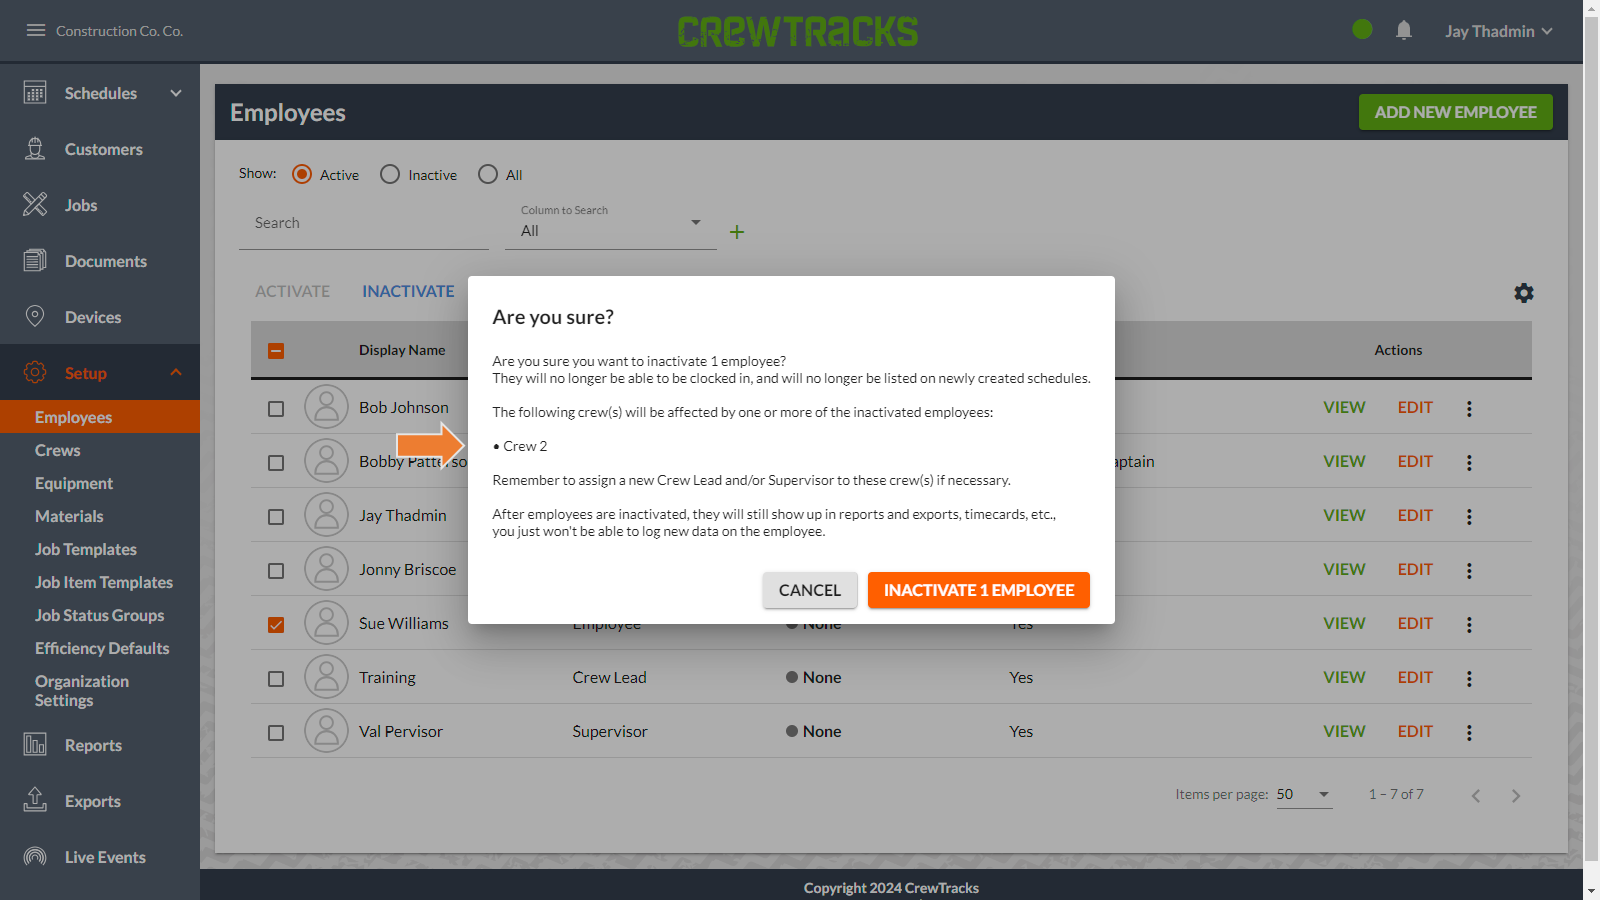Expand the Schedules menu chevron
Viewport: 1600px width, 900px height.
point(176,93)
